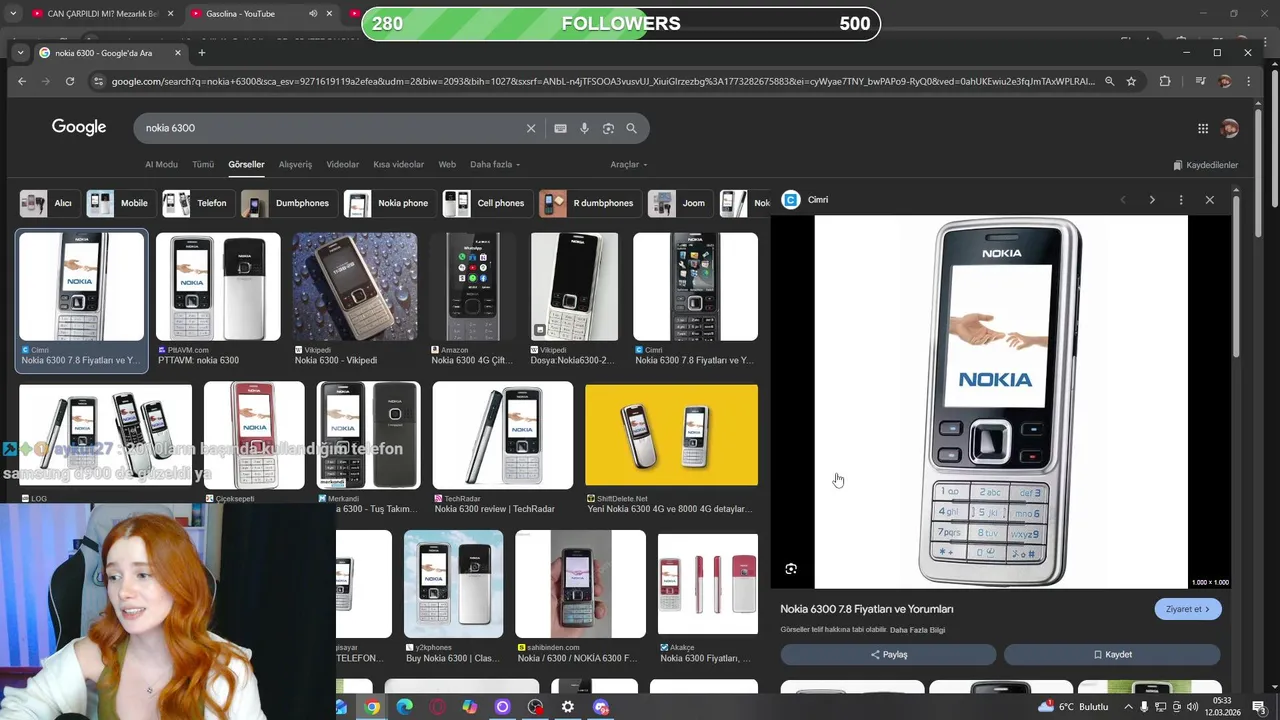This screenshot has height=720, width=1280.
Task: Open Chrome three-dot menu
Action: [x=1248, y=81]
